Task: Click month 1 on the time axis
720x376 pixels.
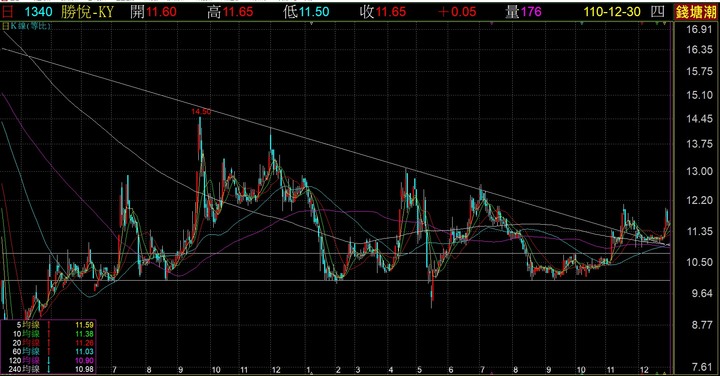Action: (309, 370)
